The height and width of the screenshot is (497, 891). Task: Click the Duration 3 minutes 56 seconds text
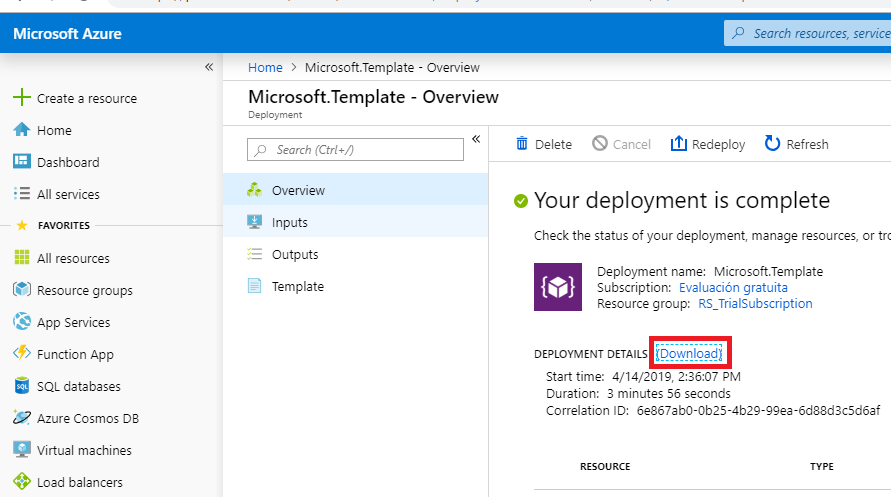(669, 394)
